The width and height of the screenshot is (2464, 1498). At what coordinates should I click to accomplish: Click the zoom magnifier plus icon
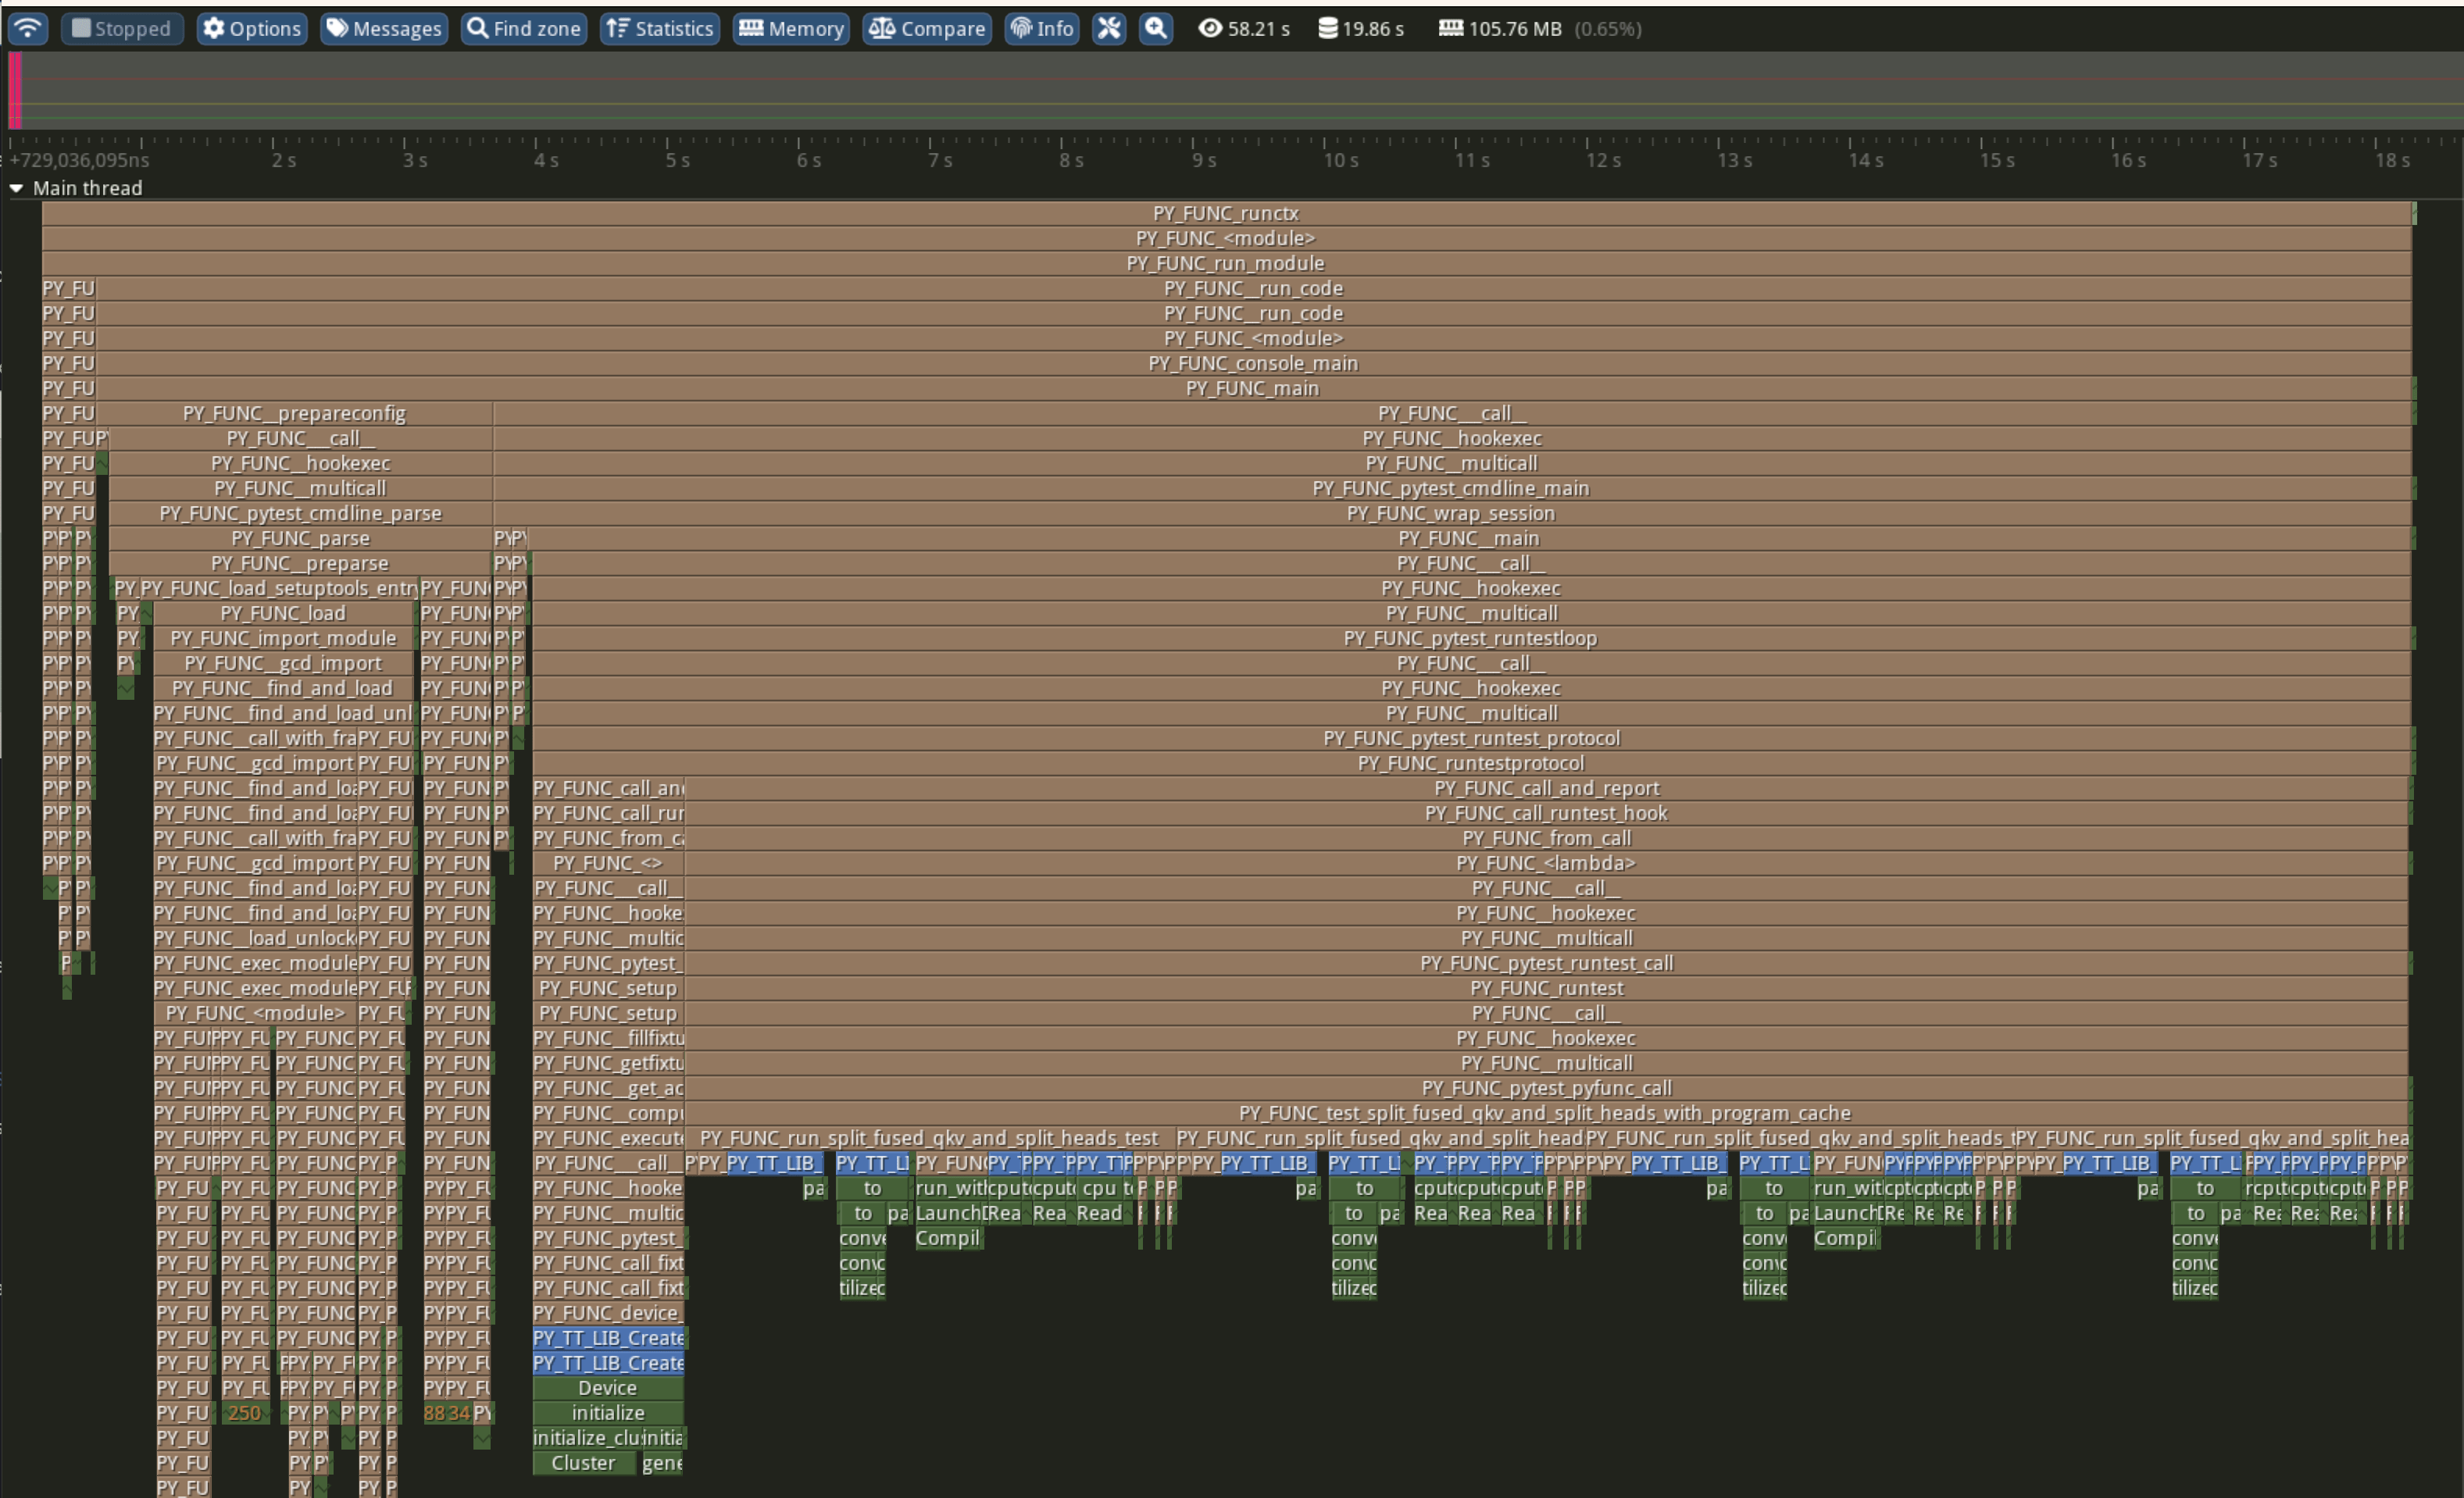pyautogui.click(x=1155, y=28)
